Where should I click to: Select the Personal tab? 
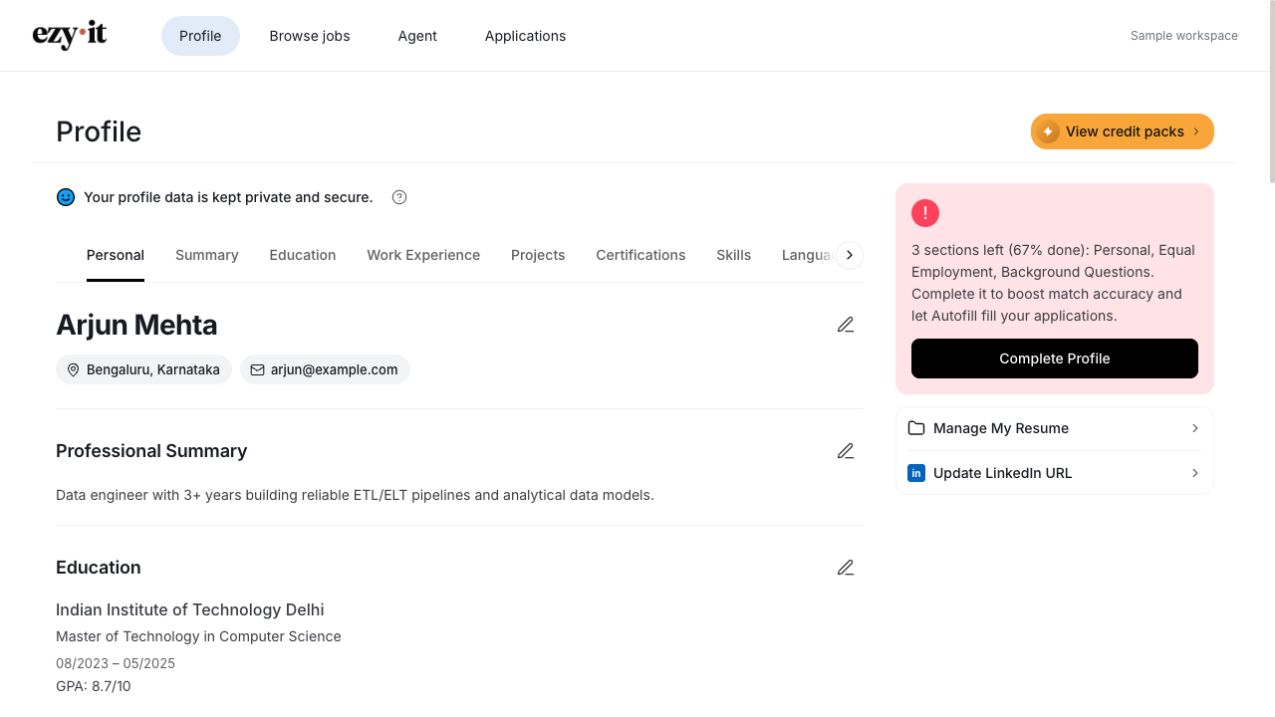115,255
